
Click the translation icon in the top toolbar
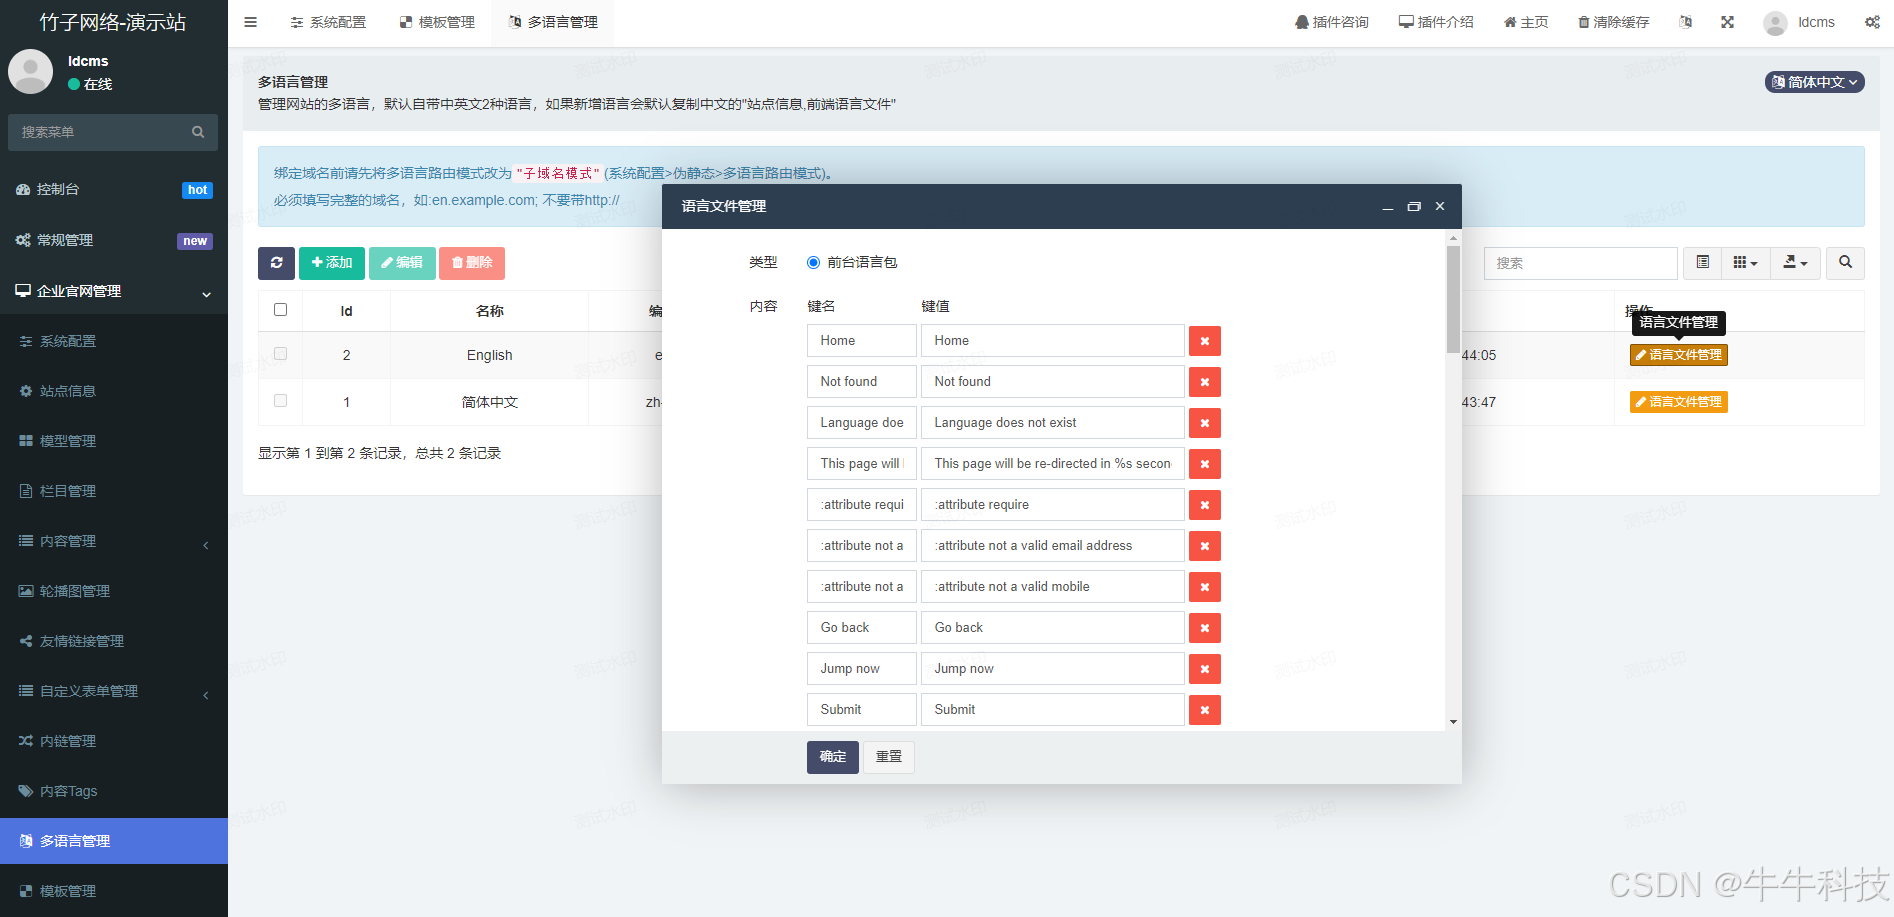tap(1686, 21)
